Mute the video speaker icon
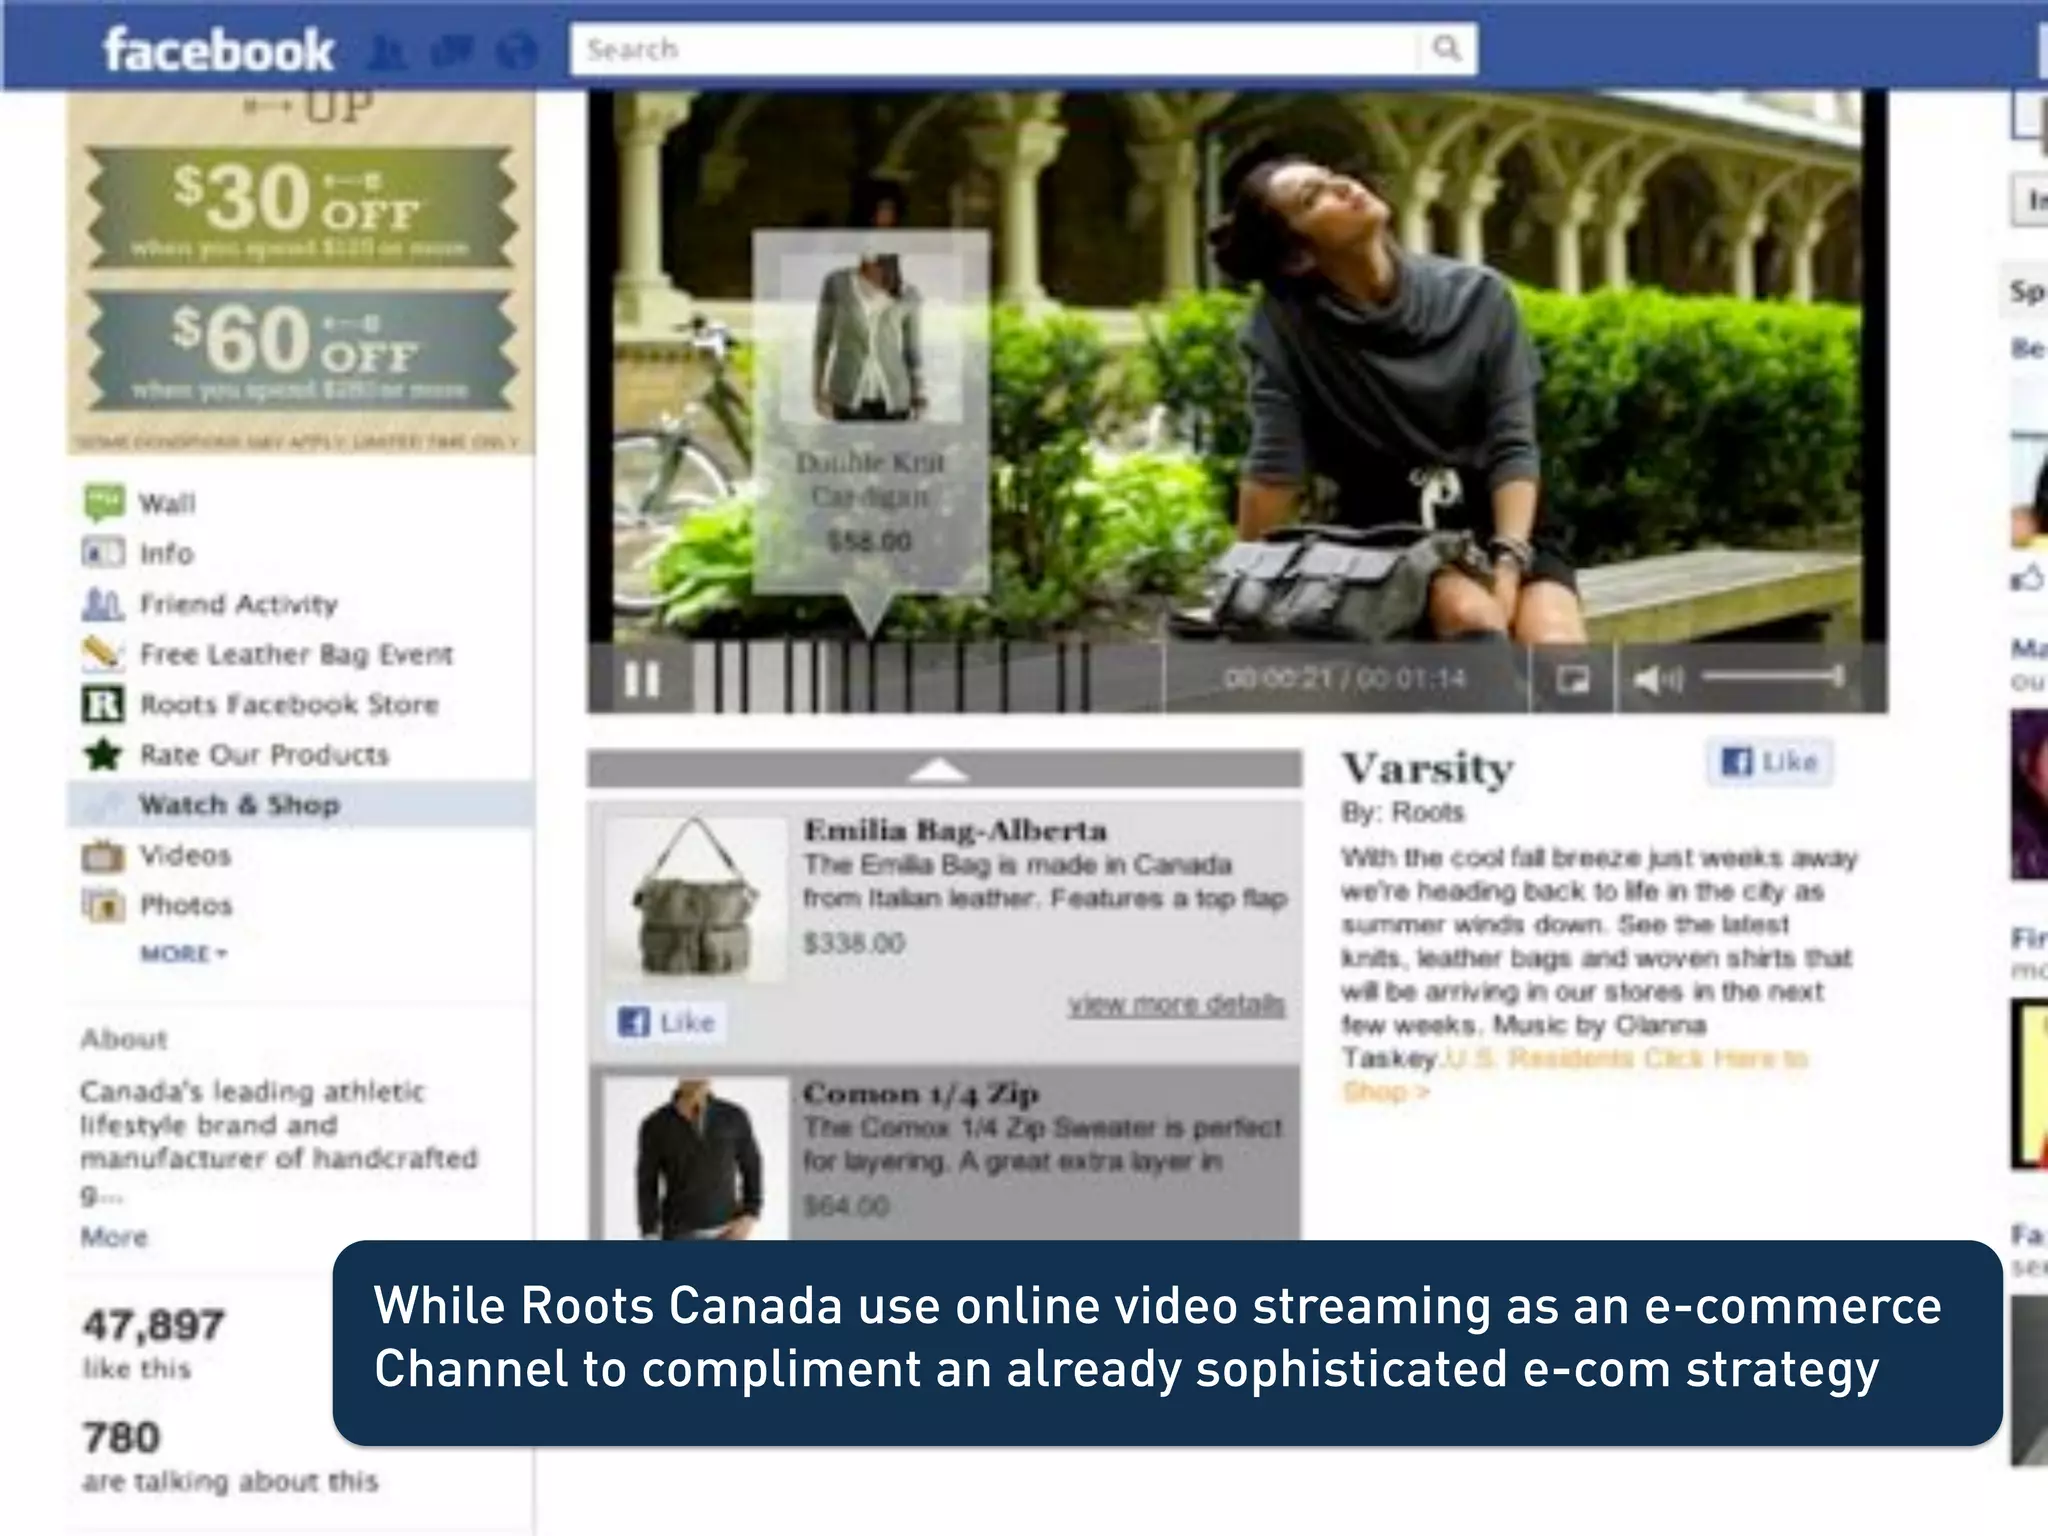Screen dimensions: 2048x1536 point(1658,680)
